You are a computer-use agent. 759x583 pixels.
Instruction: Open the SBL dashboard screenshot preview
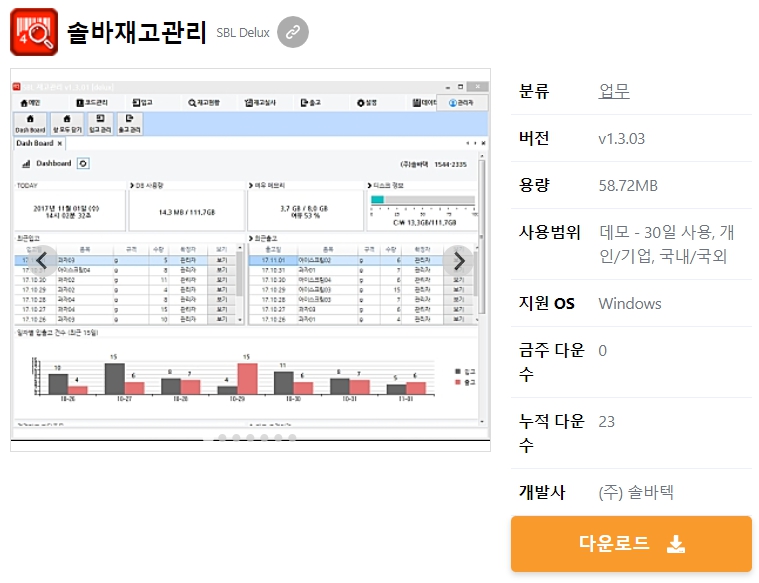click(250, 260)
